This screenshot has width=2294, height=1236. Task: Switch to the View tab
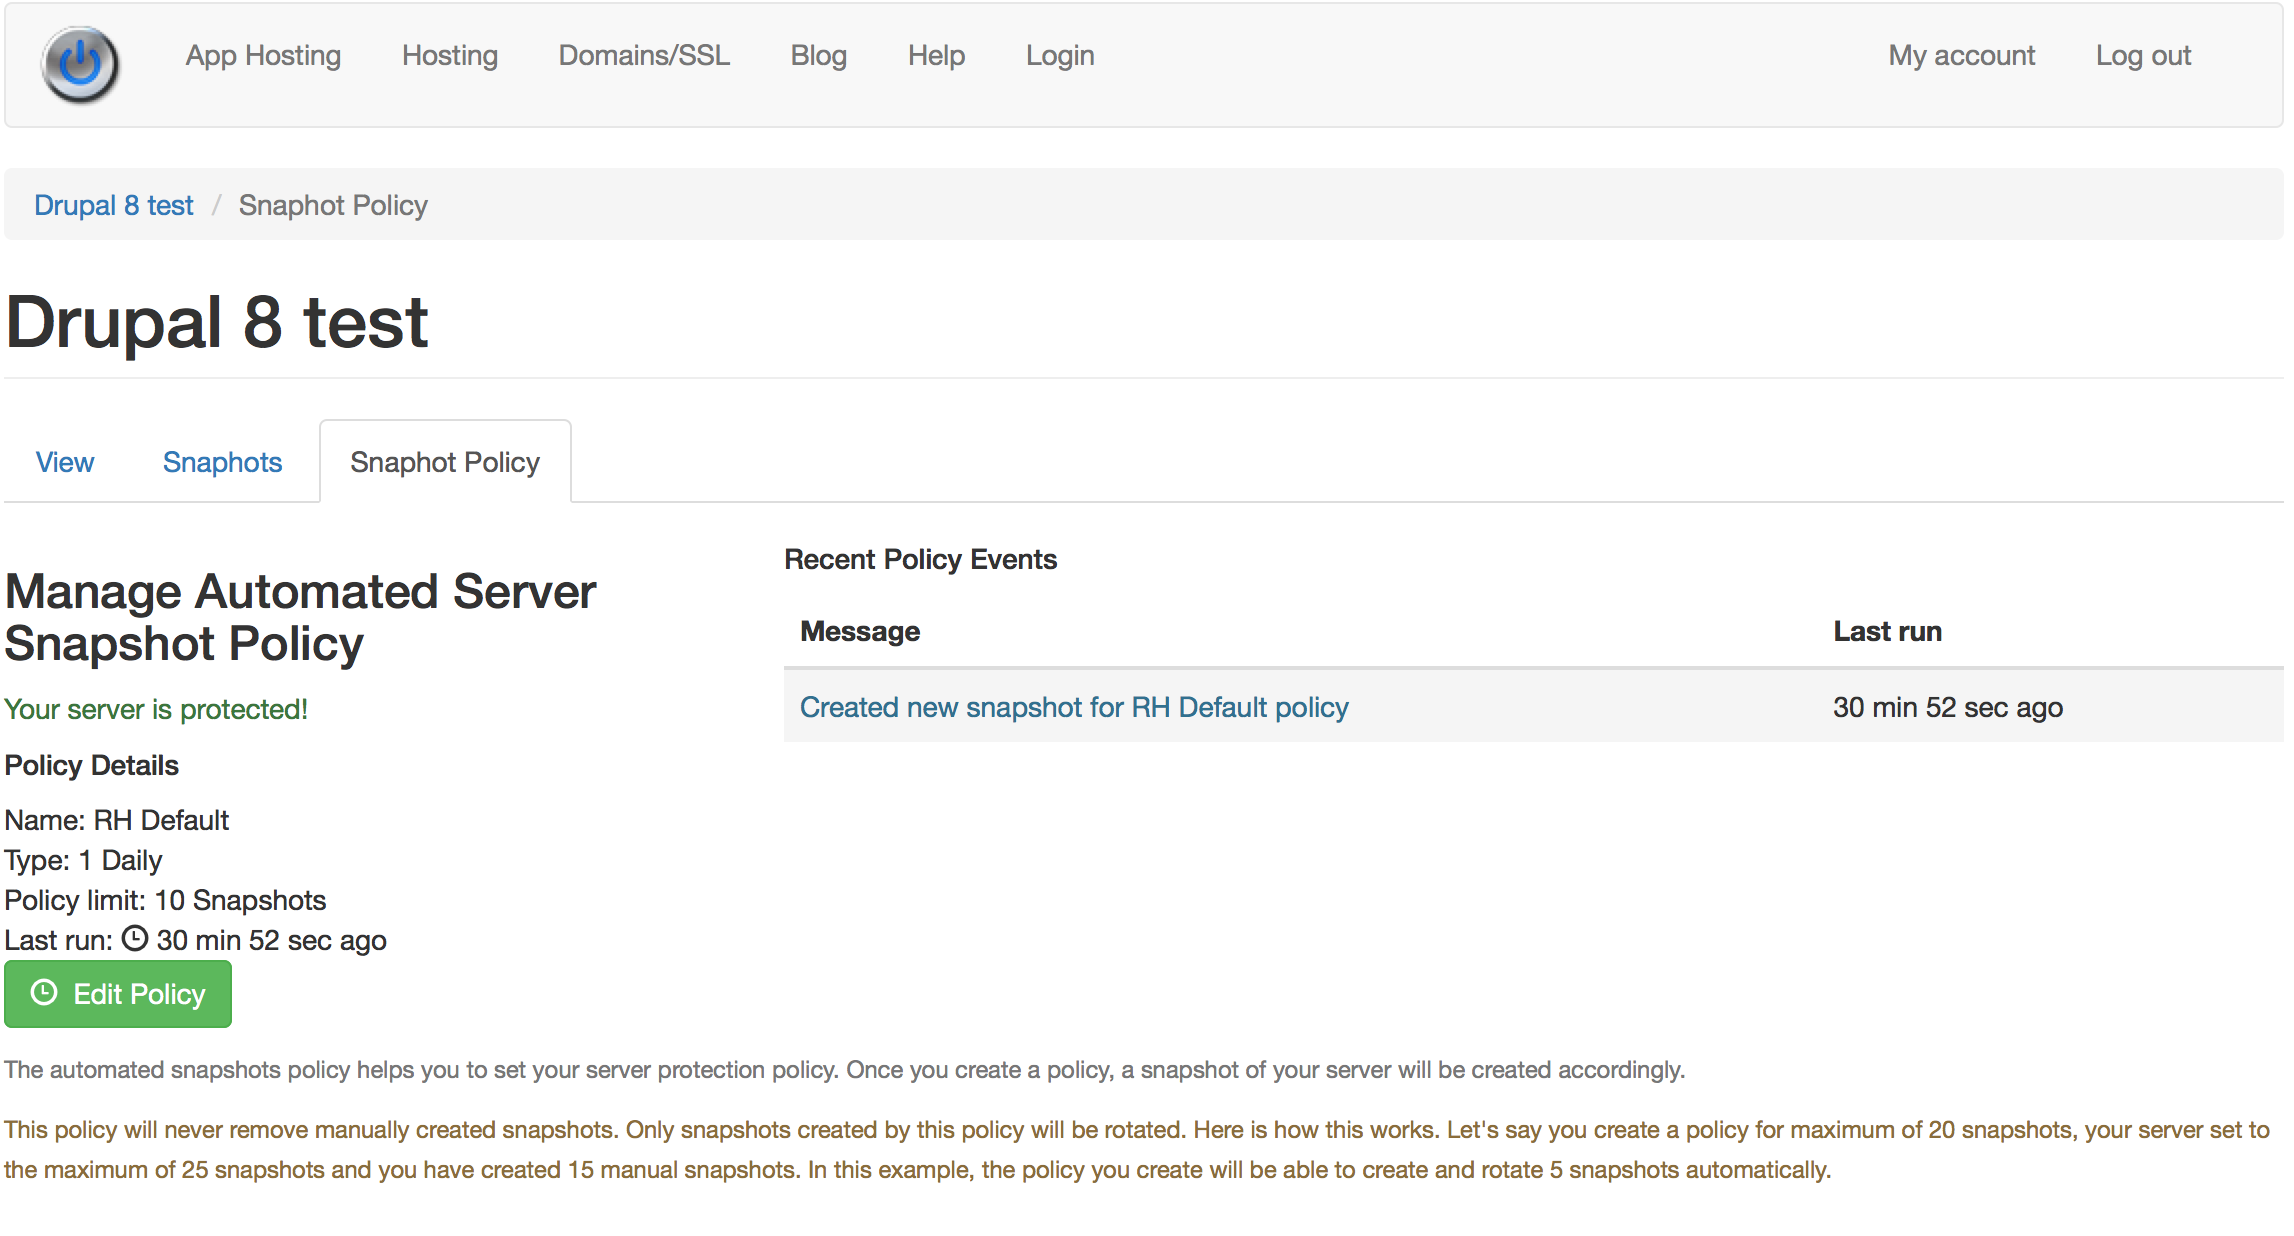65,462
